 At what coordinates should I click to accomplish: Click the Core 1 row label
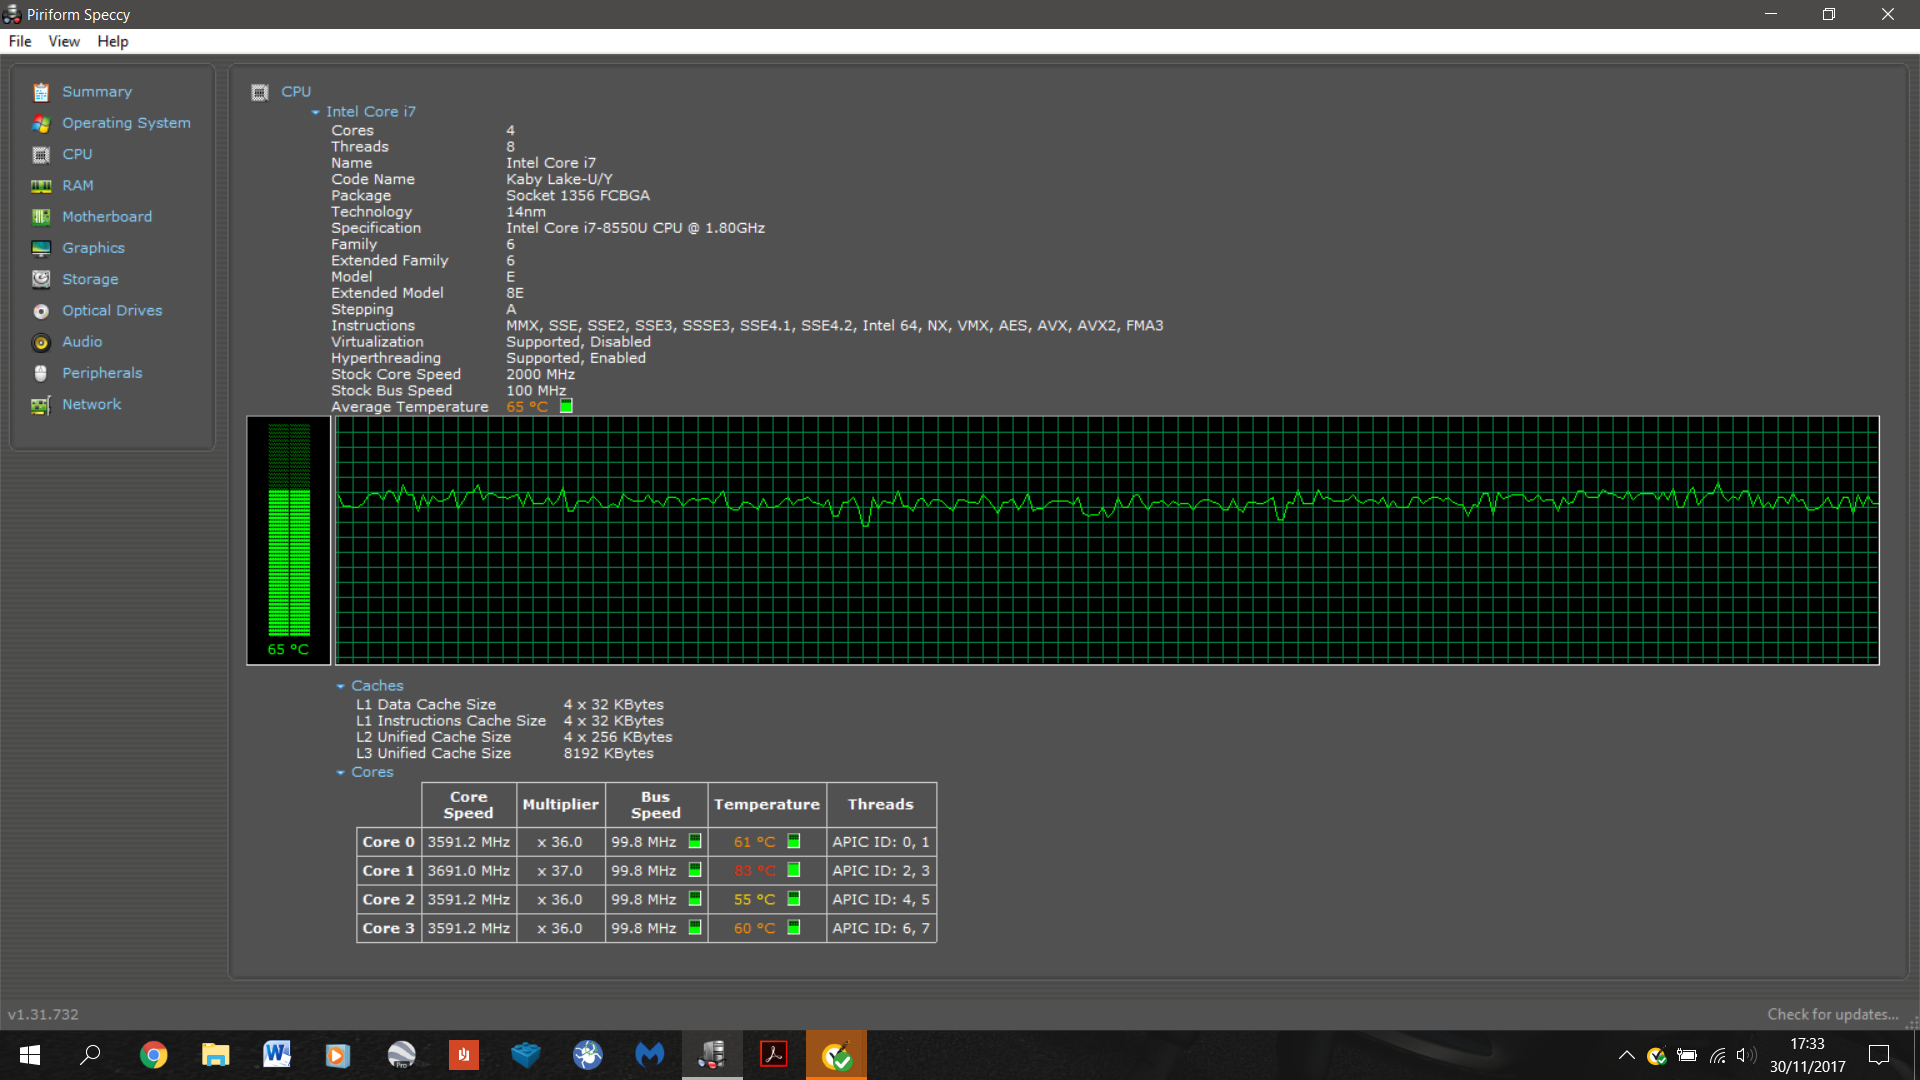click(x=388, y=871)
